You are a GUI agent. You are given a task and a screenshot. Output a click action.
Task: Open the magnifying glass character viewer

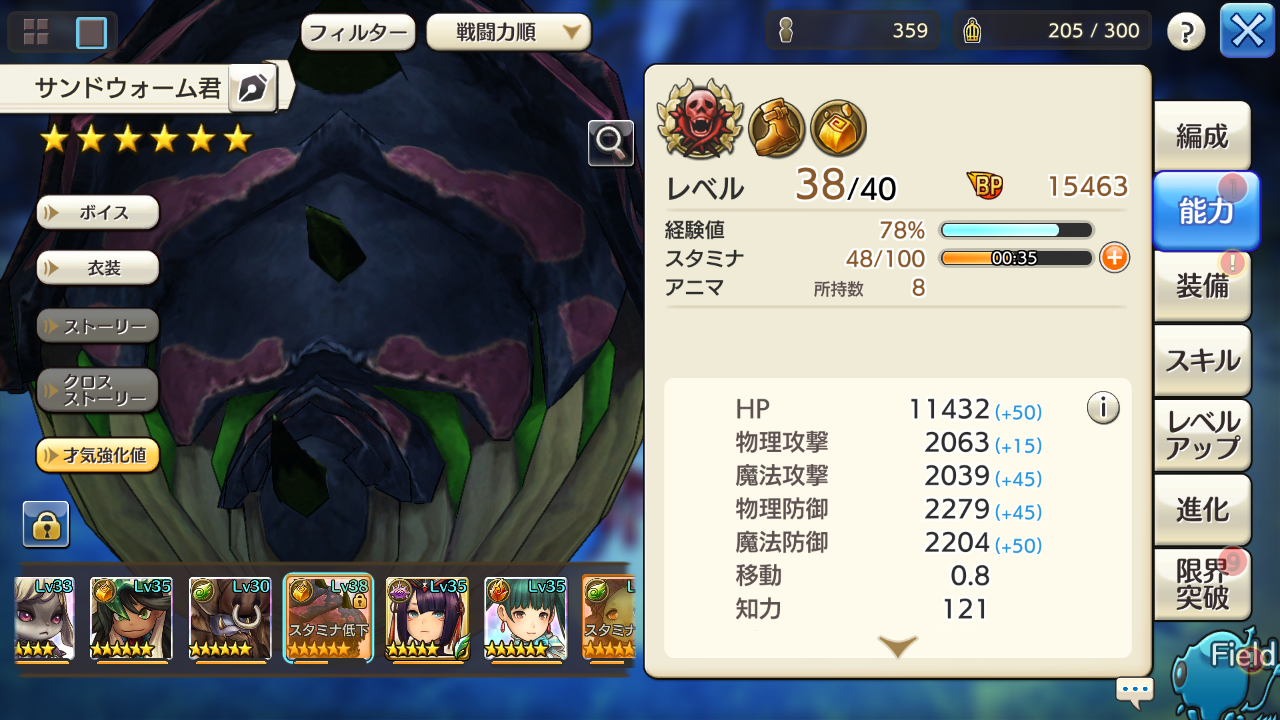pos(611,143)
